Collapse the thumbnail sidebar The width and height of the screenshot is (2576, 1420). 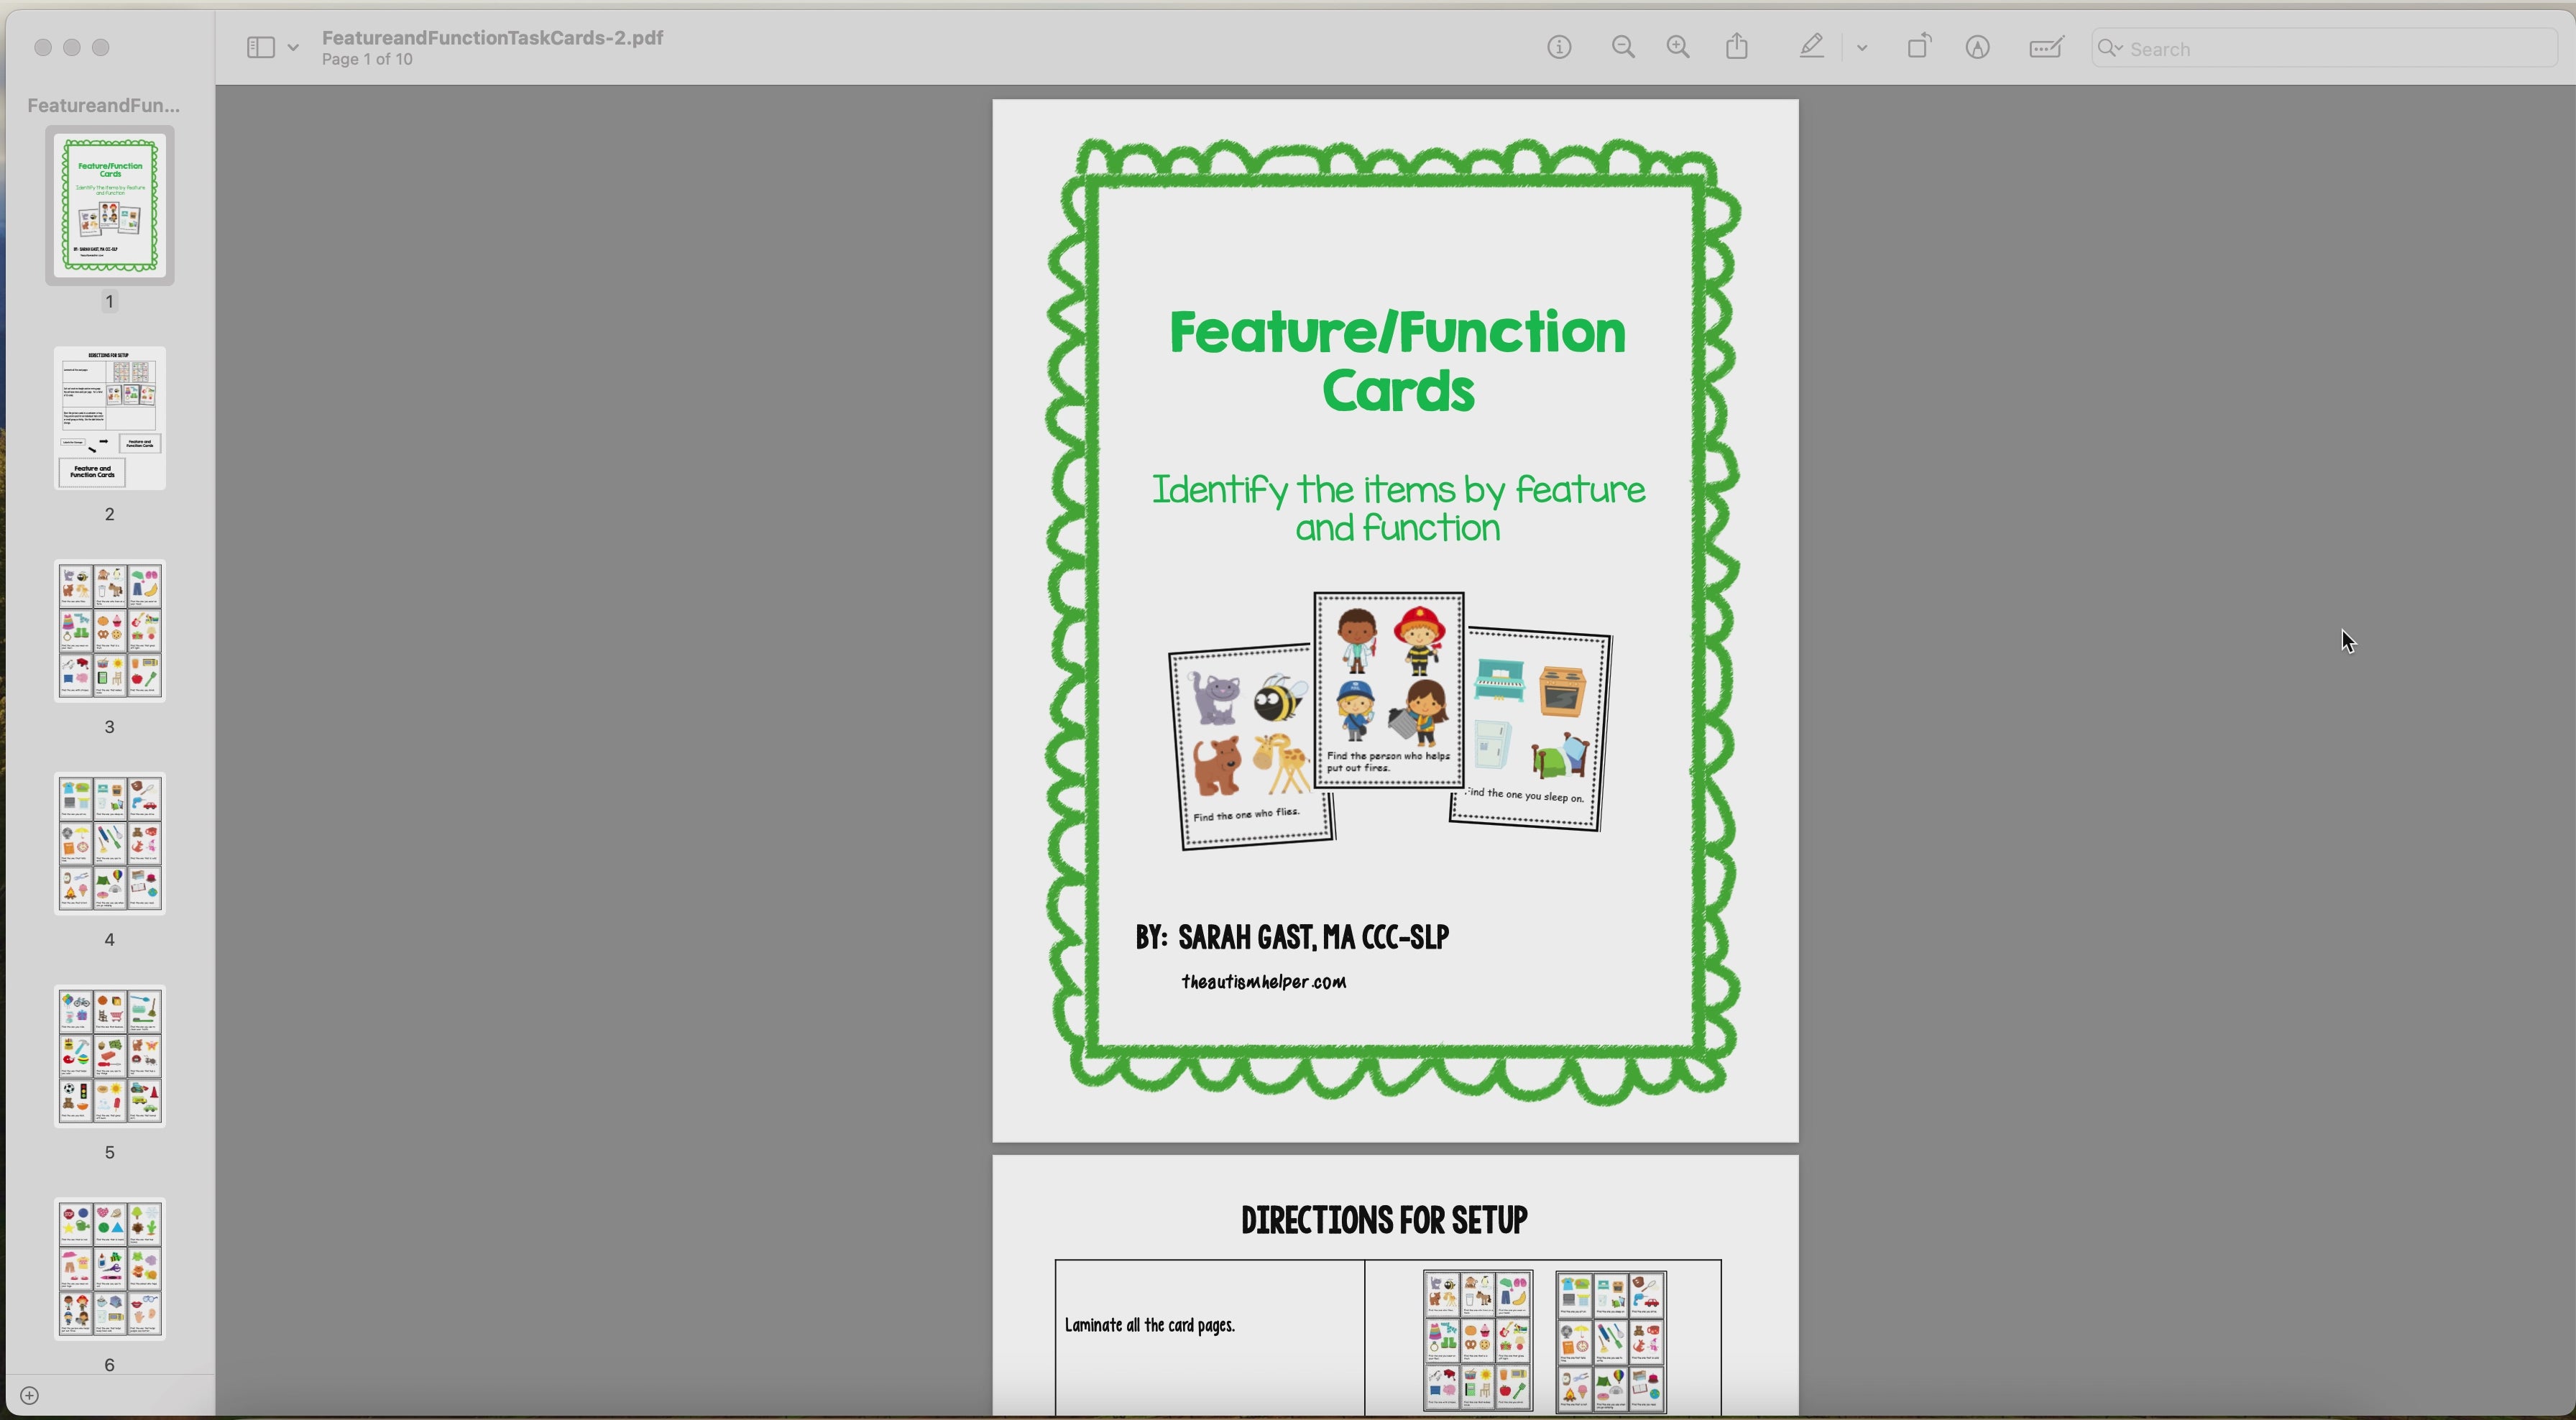[261, 46]
